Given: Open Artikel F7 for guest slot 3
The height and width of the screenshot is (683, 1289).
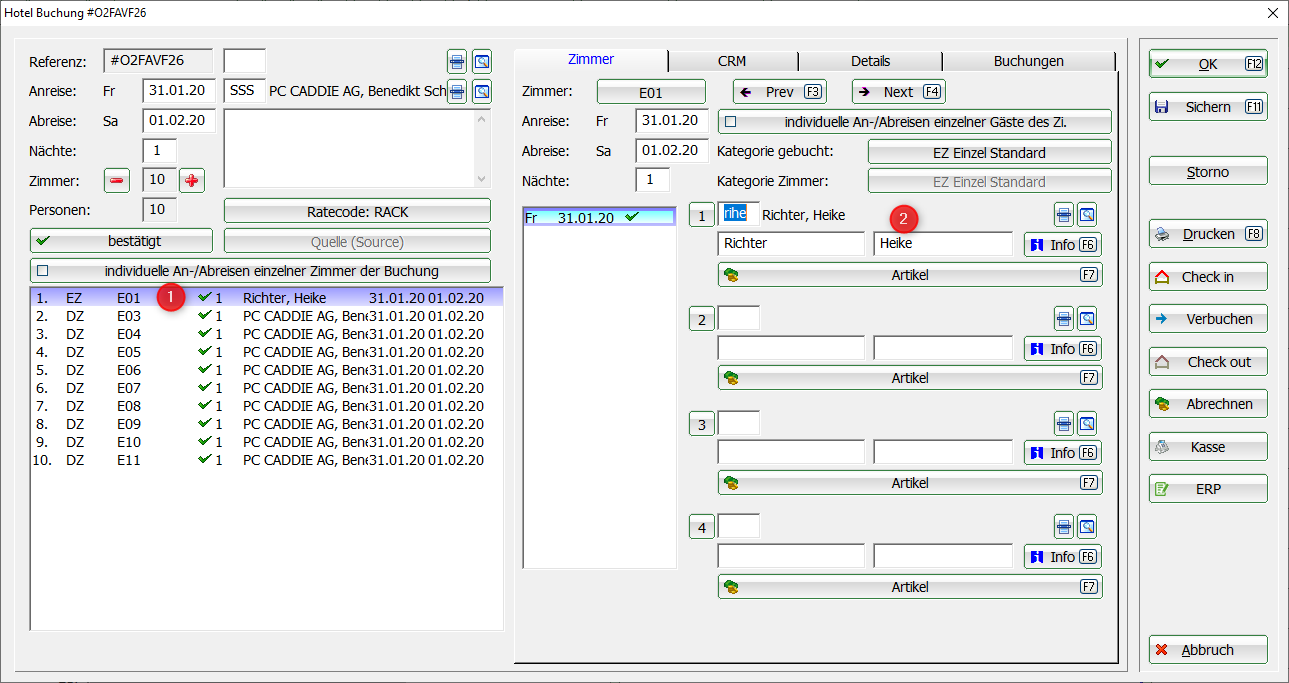Looking at the screenshot, I should click(910, 483).
